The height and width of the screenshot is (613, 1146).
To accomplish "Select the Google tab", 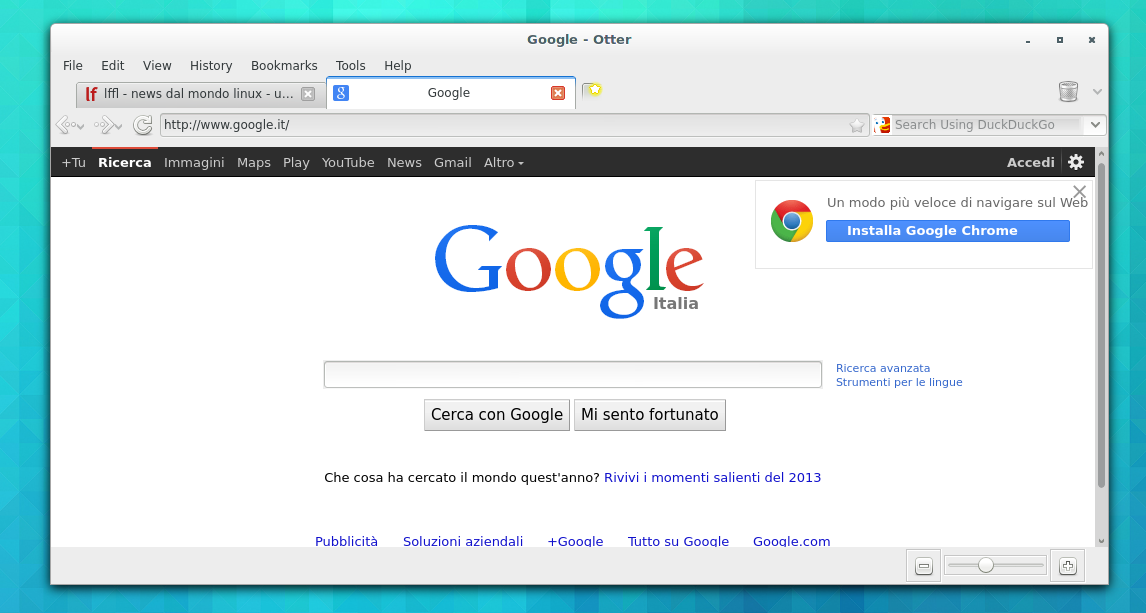I will (x=451, y=93).
